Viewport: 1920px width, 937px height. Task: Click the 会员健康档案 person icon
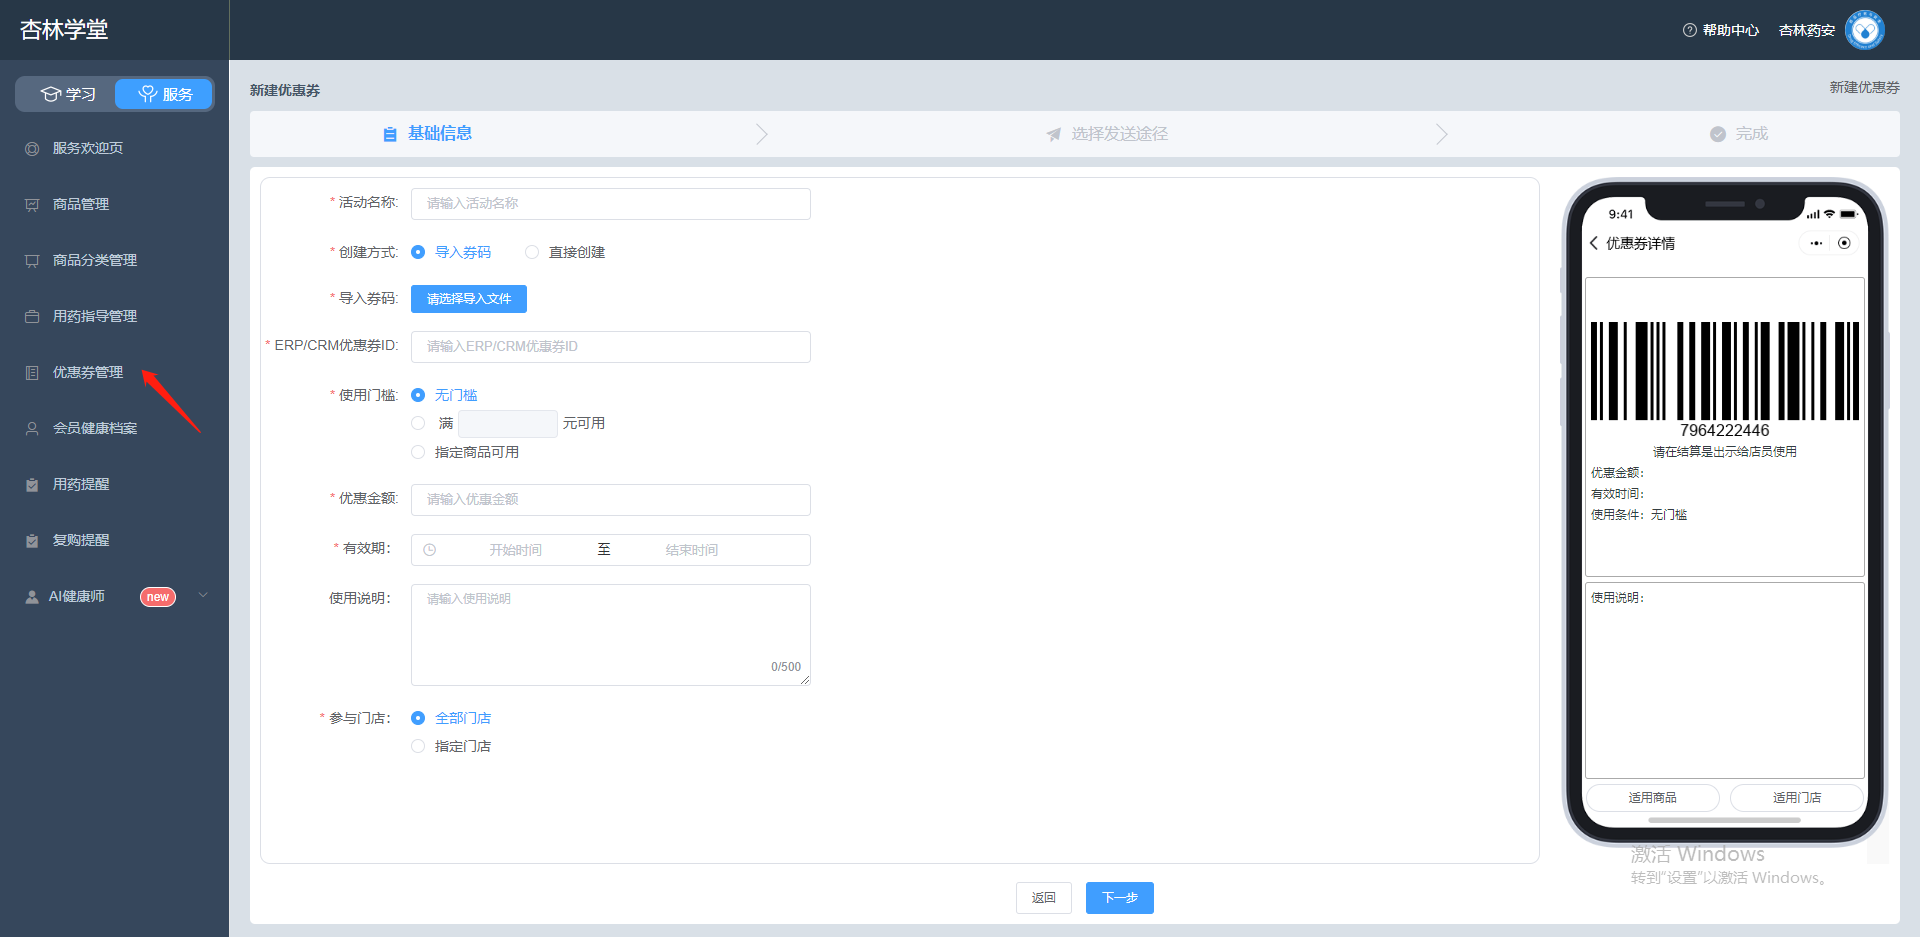point(32,429)
